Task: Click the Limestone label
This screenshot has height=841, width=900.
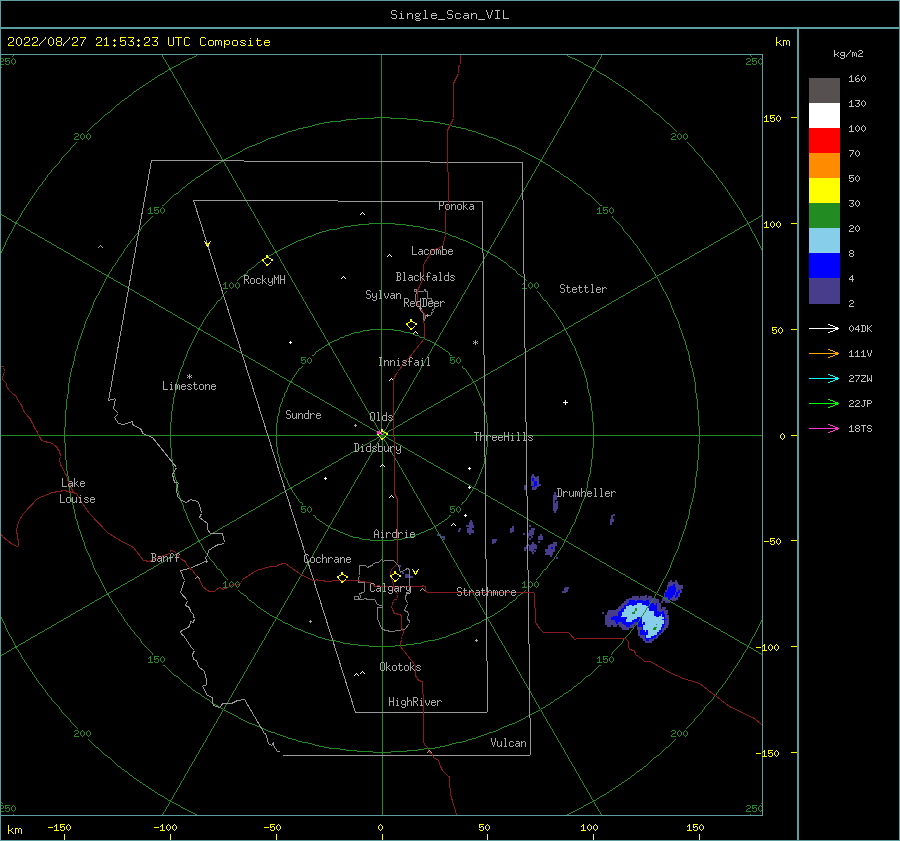Action: pyautogui.click(x=189, y=386)
